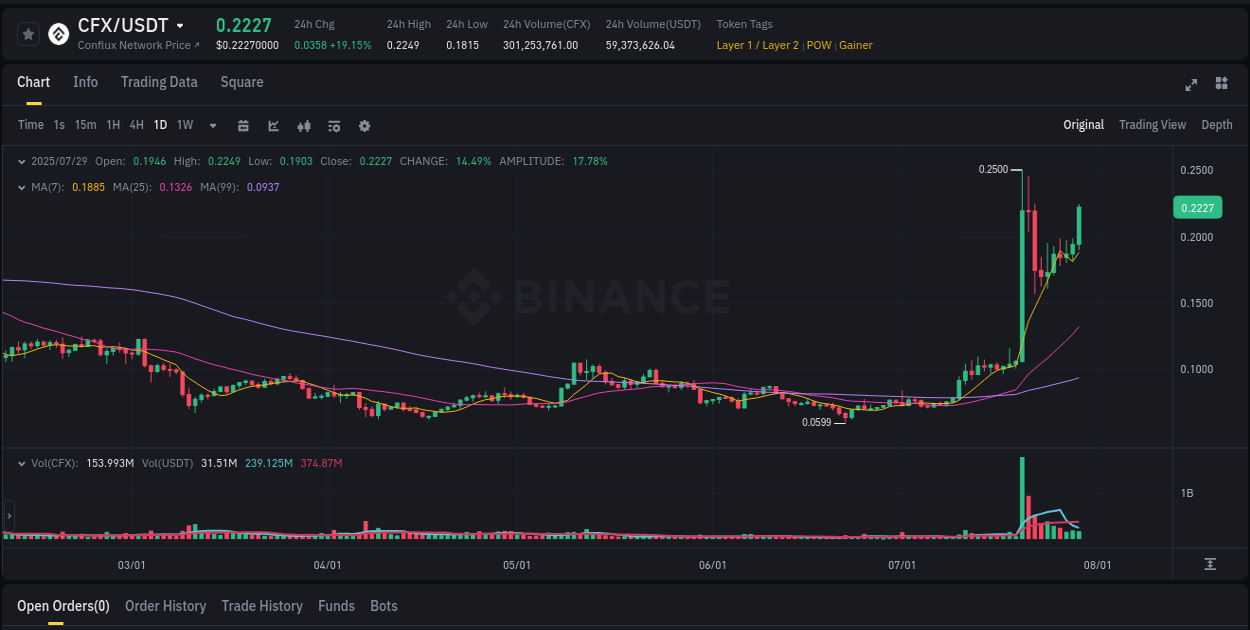1250x630 pixels.
Task: Expand chart to fullscreen with arrows icon
Action: click(x=1190, y=85)
